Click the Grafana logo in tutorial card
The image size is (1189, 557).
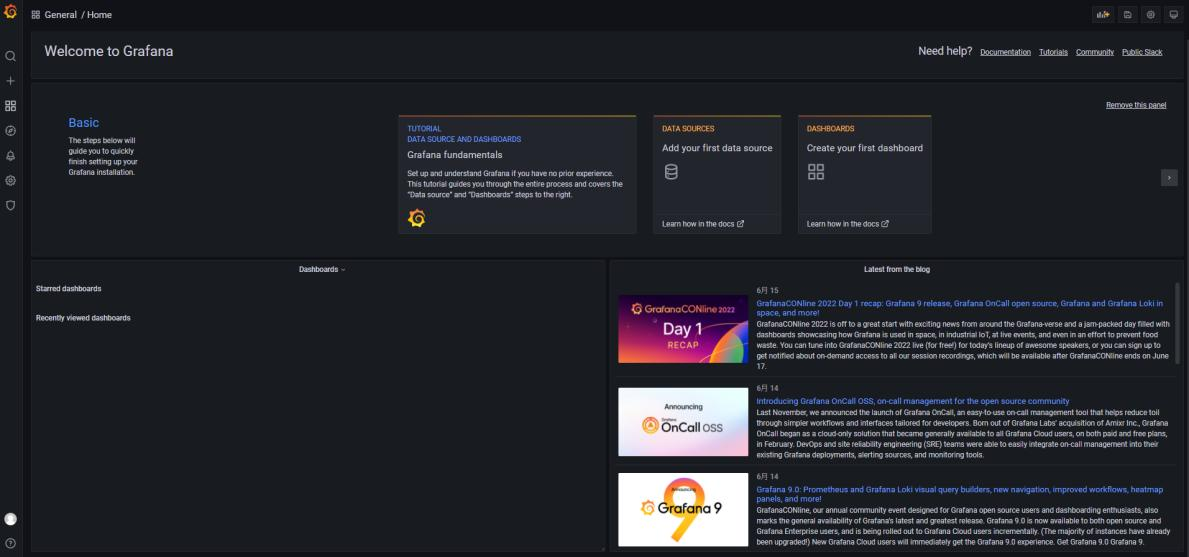click(416, 218)
